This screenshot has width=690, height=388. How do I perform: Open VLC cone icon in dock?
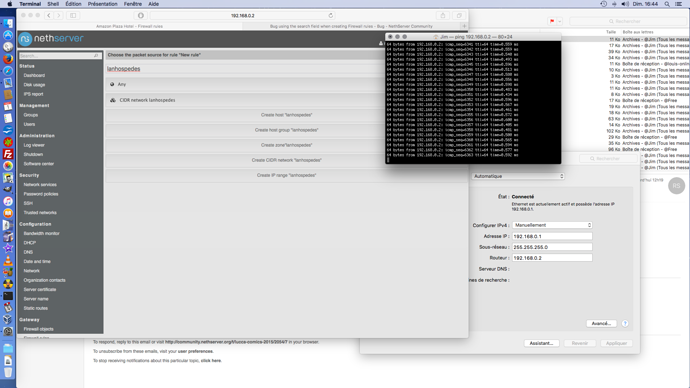click(x=8, y=260)
